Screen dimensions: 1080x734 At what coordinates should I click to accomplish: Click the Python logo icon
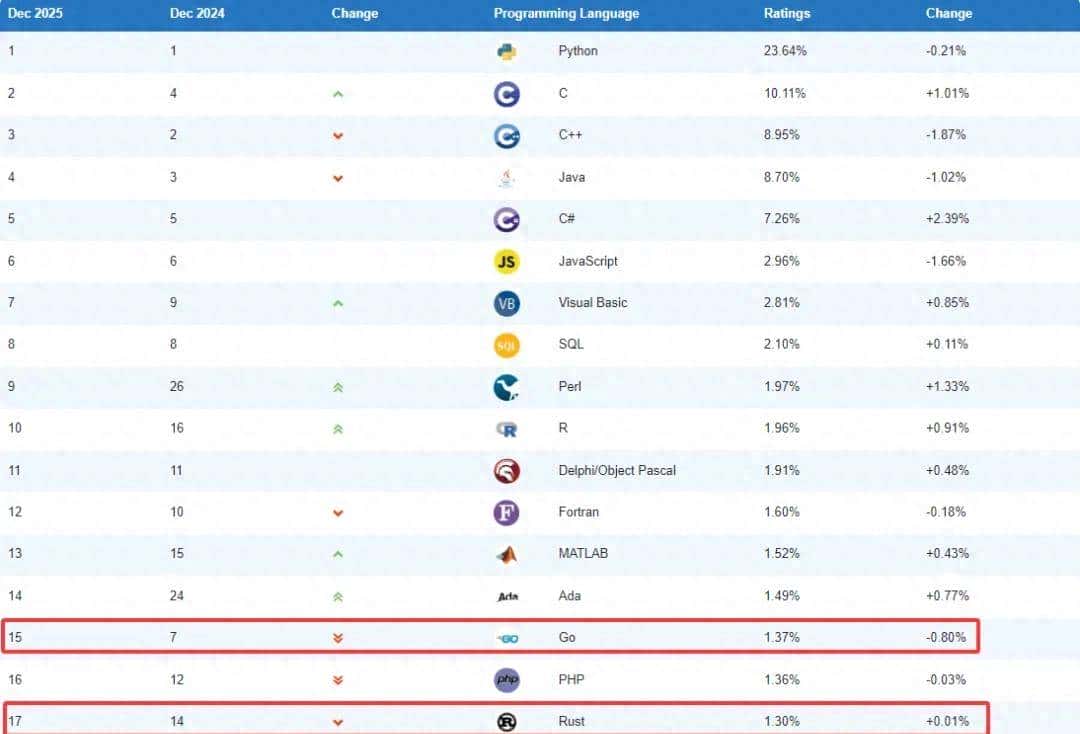(507, 51)
